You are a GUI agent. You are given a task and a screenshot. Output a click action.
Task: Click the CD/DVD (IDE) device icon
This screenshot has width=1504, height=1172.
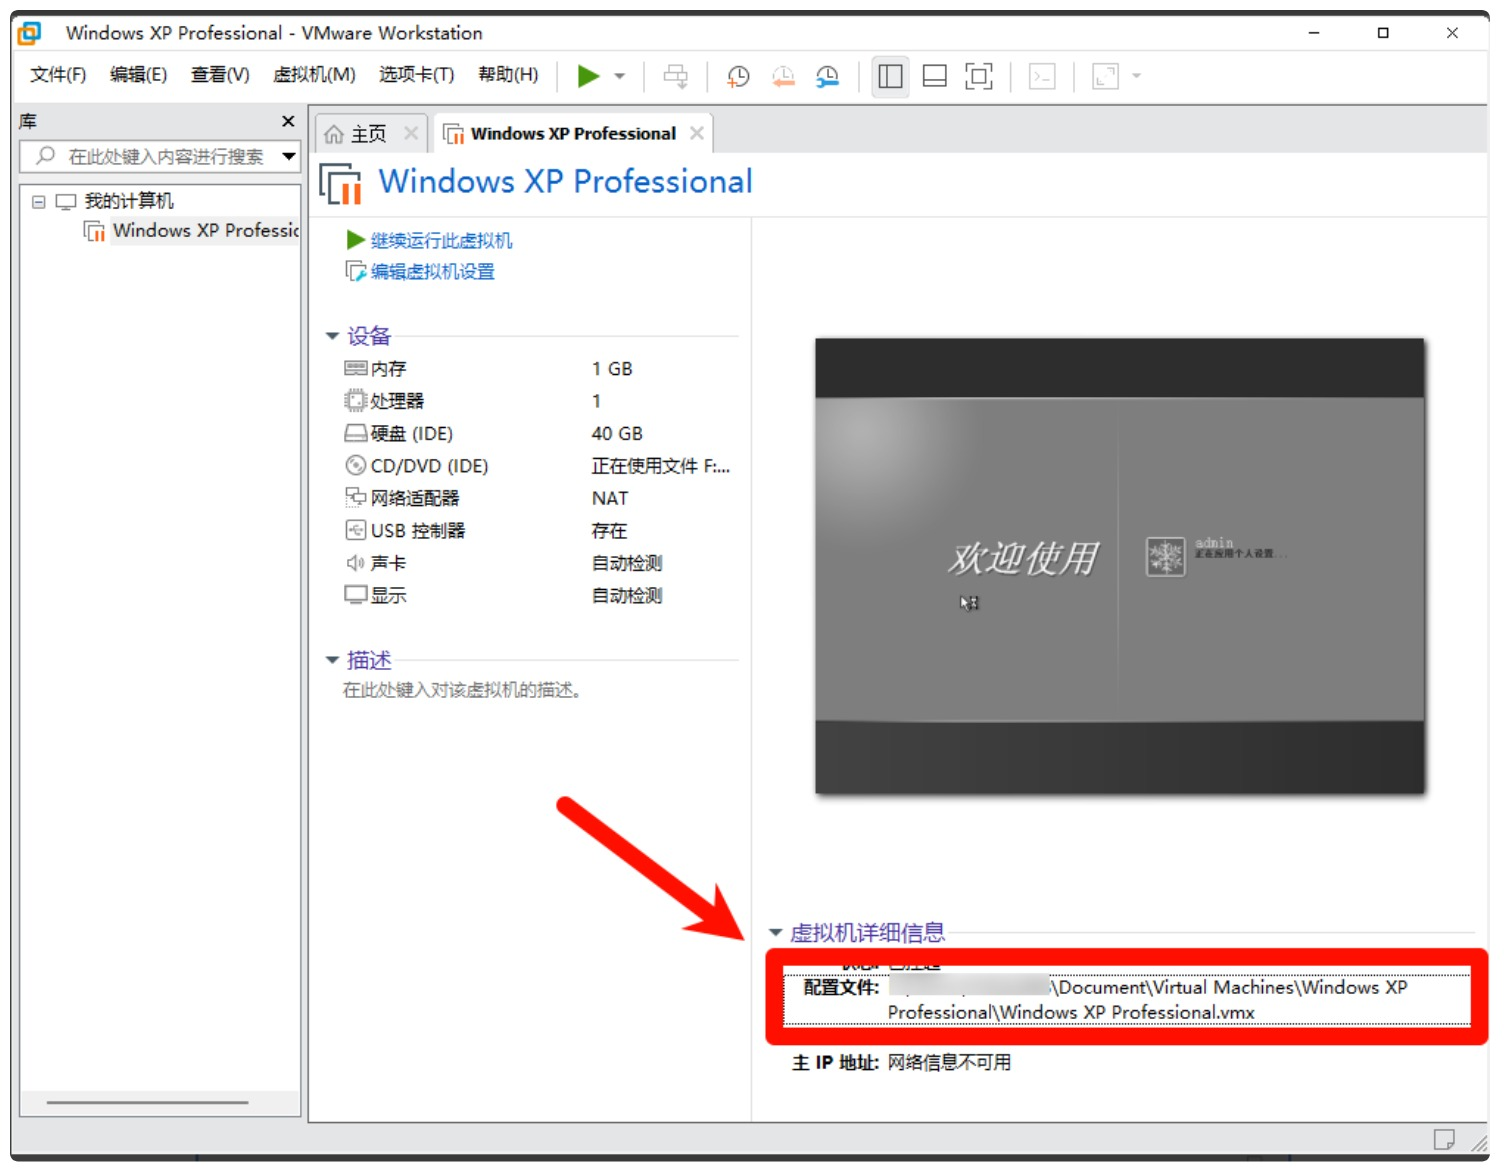pyautogui.click(x=355, y=466)
